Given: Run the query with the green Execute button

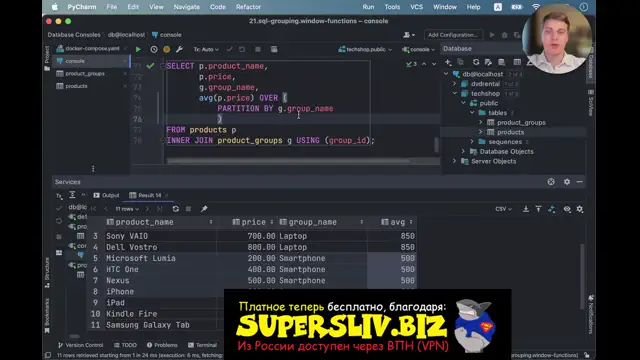Looking at the screenshot, I should click(x=138, y=49).
